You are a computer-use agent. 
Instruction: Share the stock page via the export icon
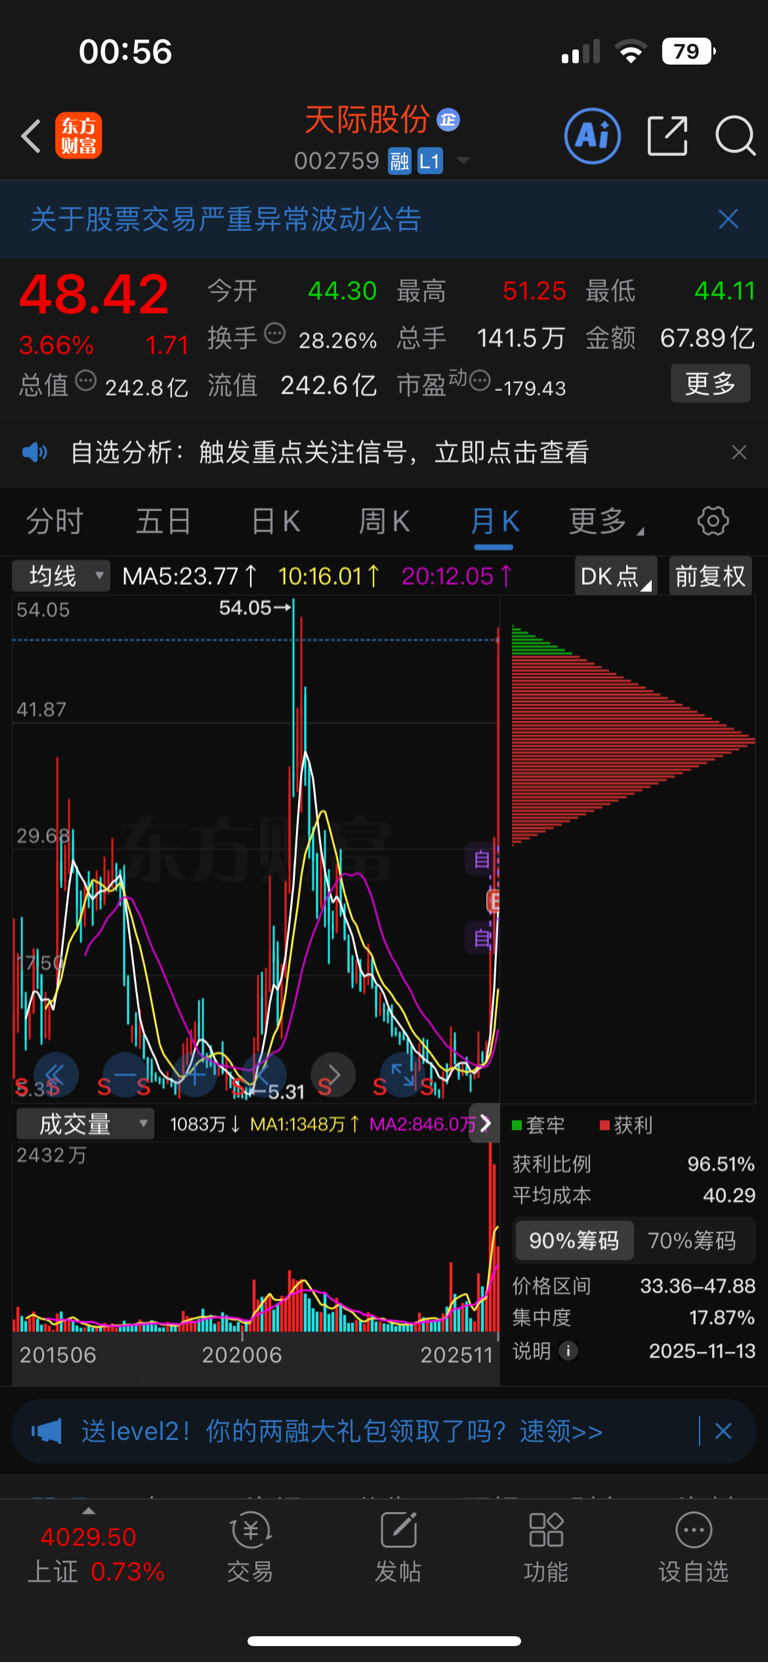coord(667,136)
